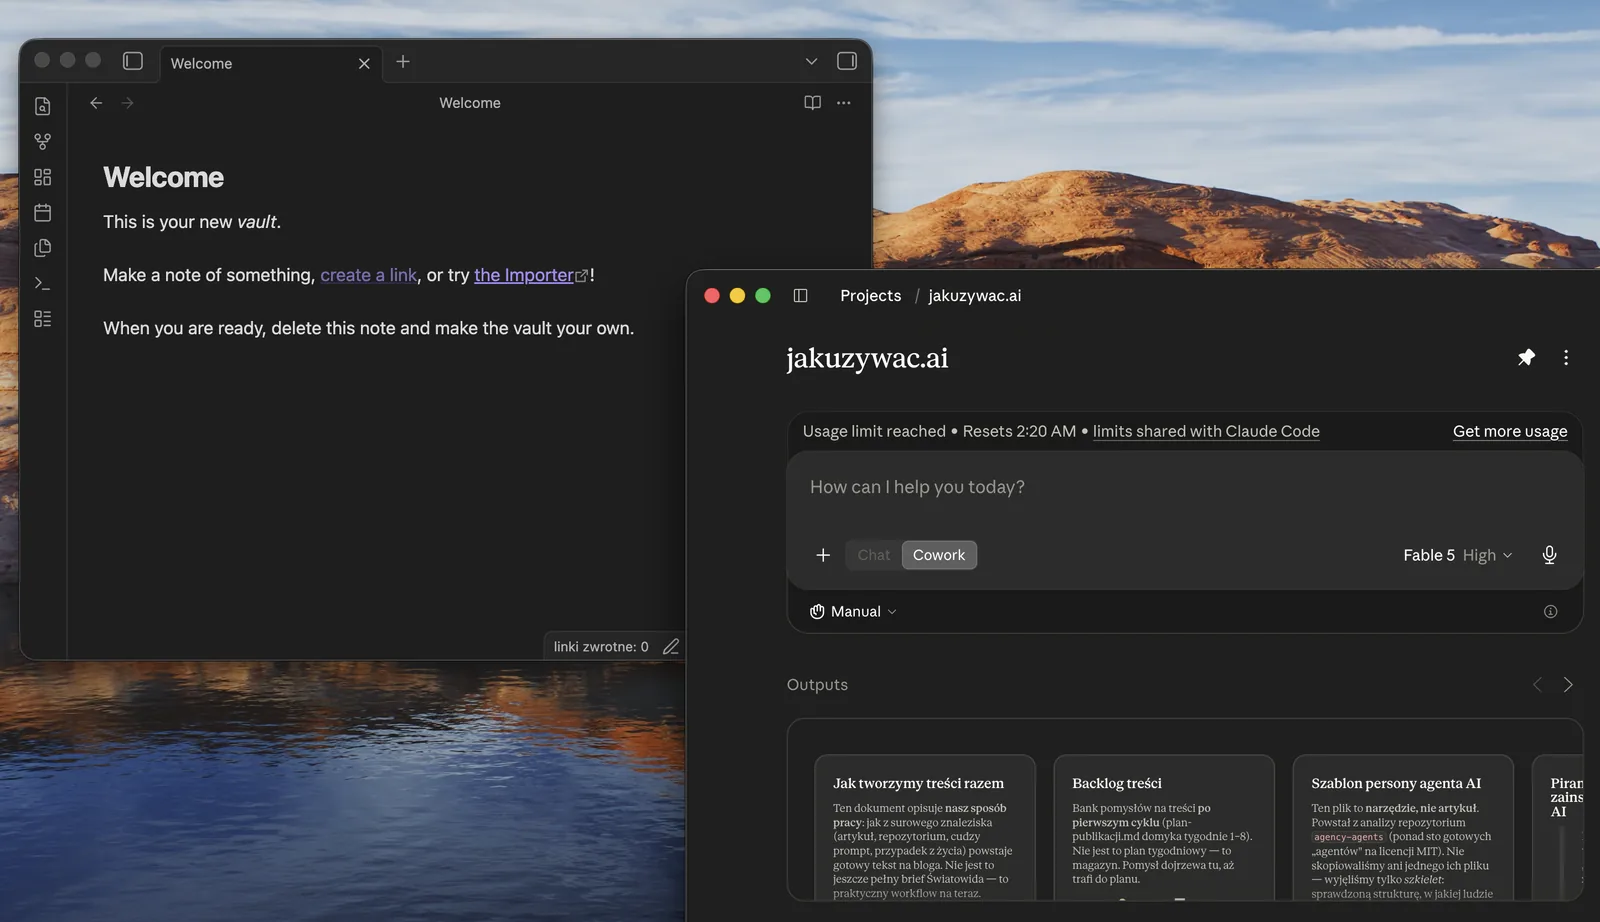Screen dimensions: 1600x922
Task: Click Get more usage
Action: coord(1510,431)
